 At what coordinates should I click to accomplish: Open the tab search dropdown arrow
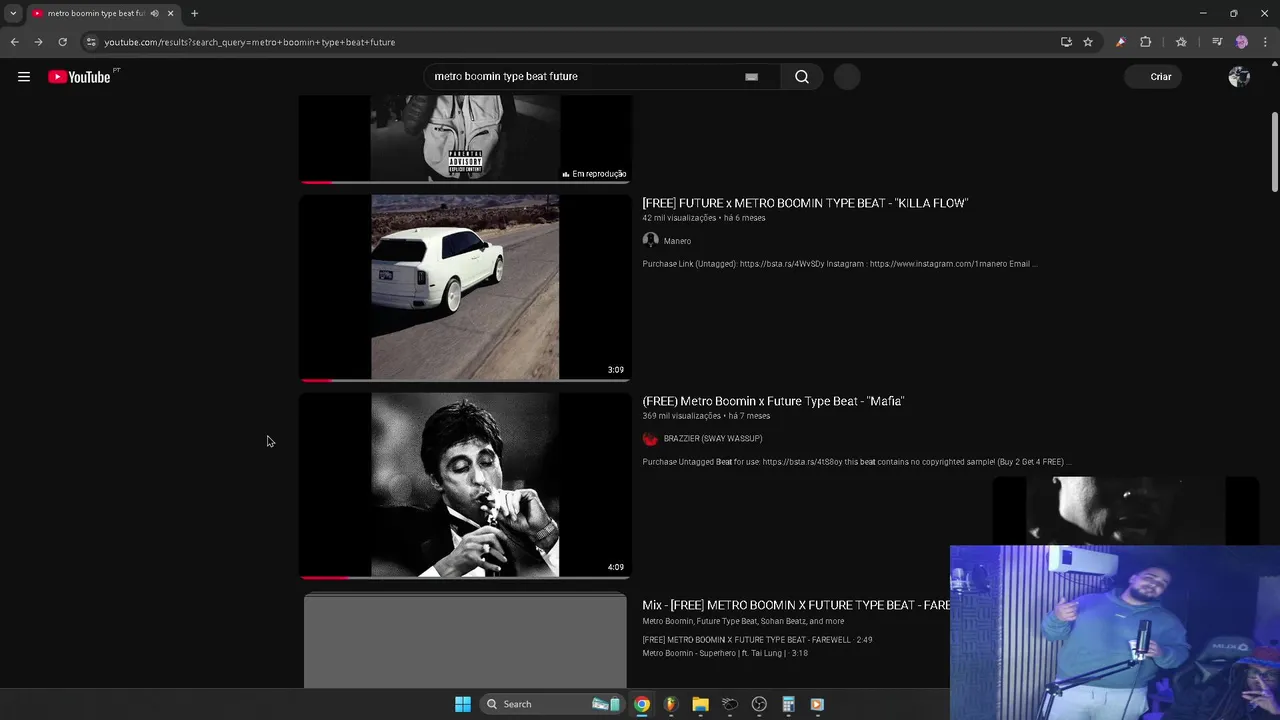13,13
